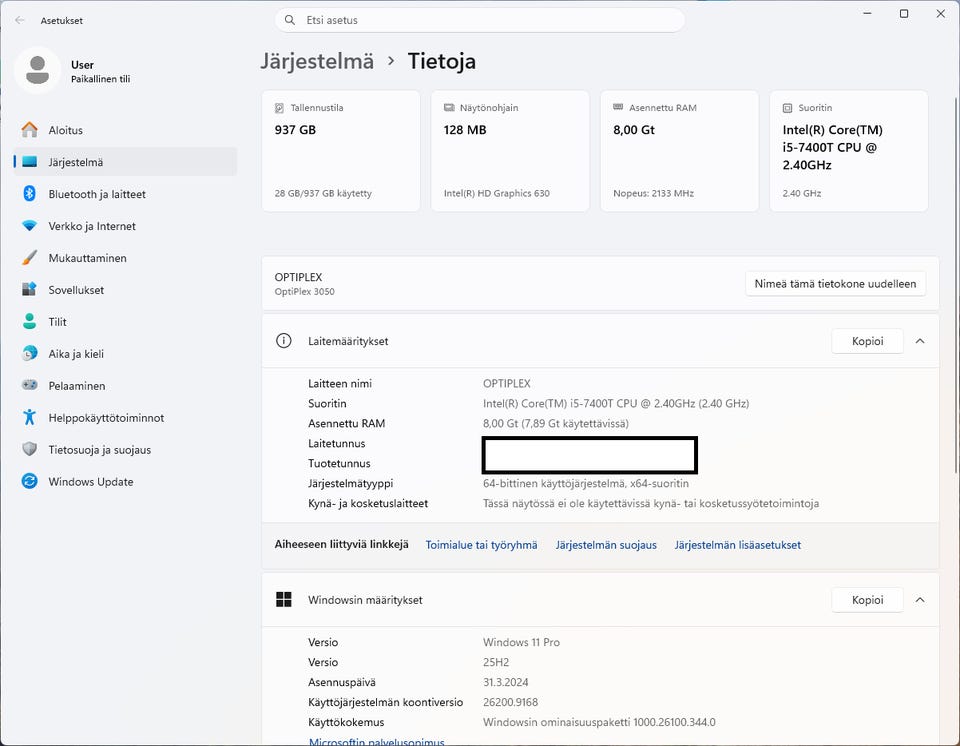The width and height of the screenshot is (960, 746).
Task: Click the Asennuspäivä value 31.3.2024
Action: 505,682
